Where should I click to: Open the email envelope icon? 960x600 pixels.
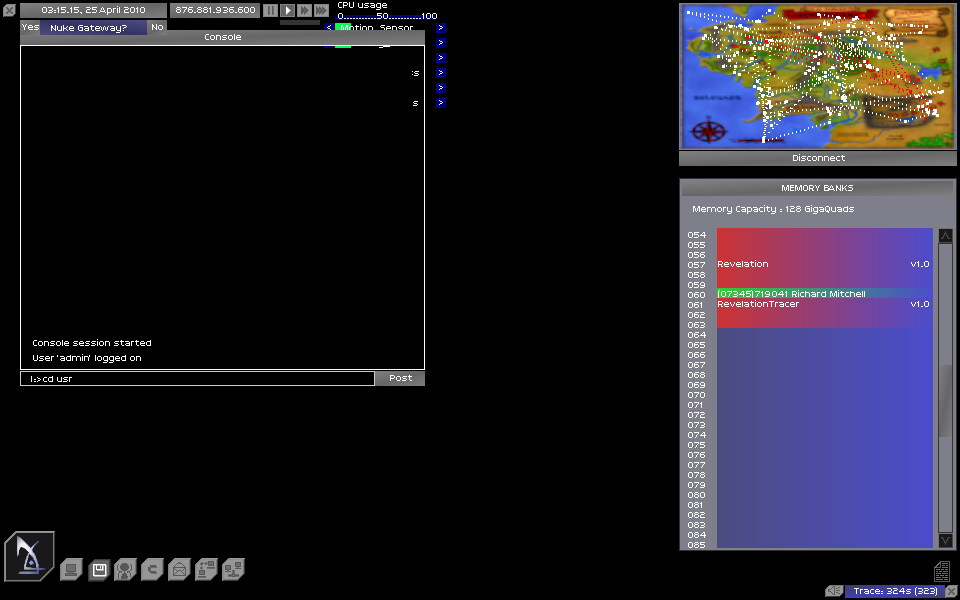pyautogui.click(x=179, y=570)
